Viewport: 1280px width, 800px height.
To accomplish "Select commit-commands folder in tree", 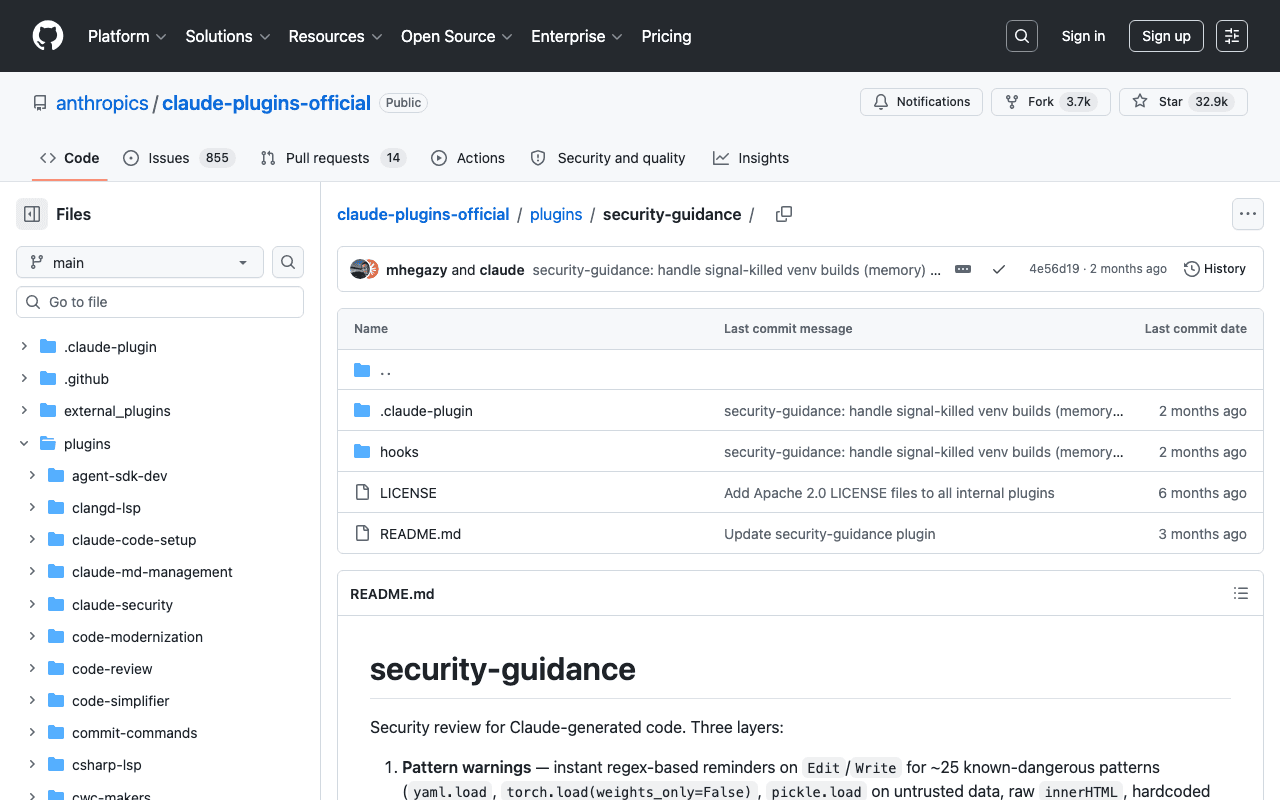I will [135, 733].
